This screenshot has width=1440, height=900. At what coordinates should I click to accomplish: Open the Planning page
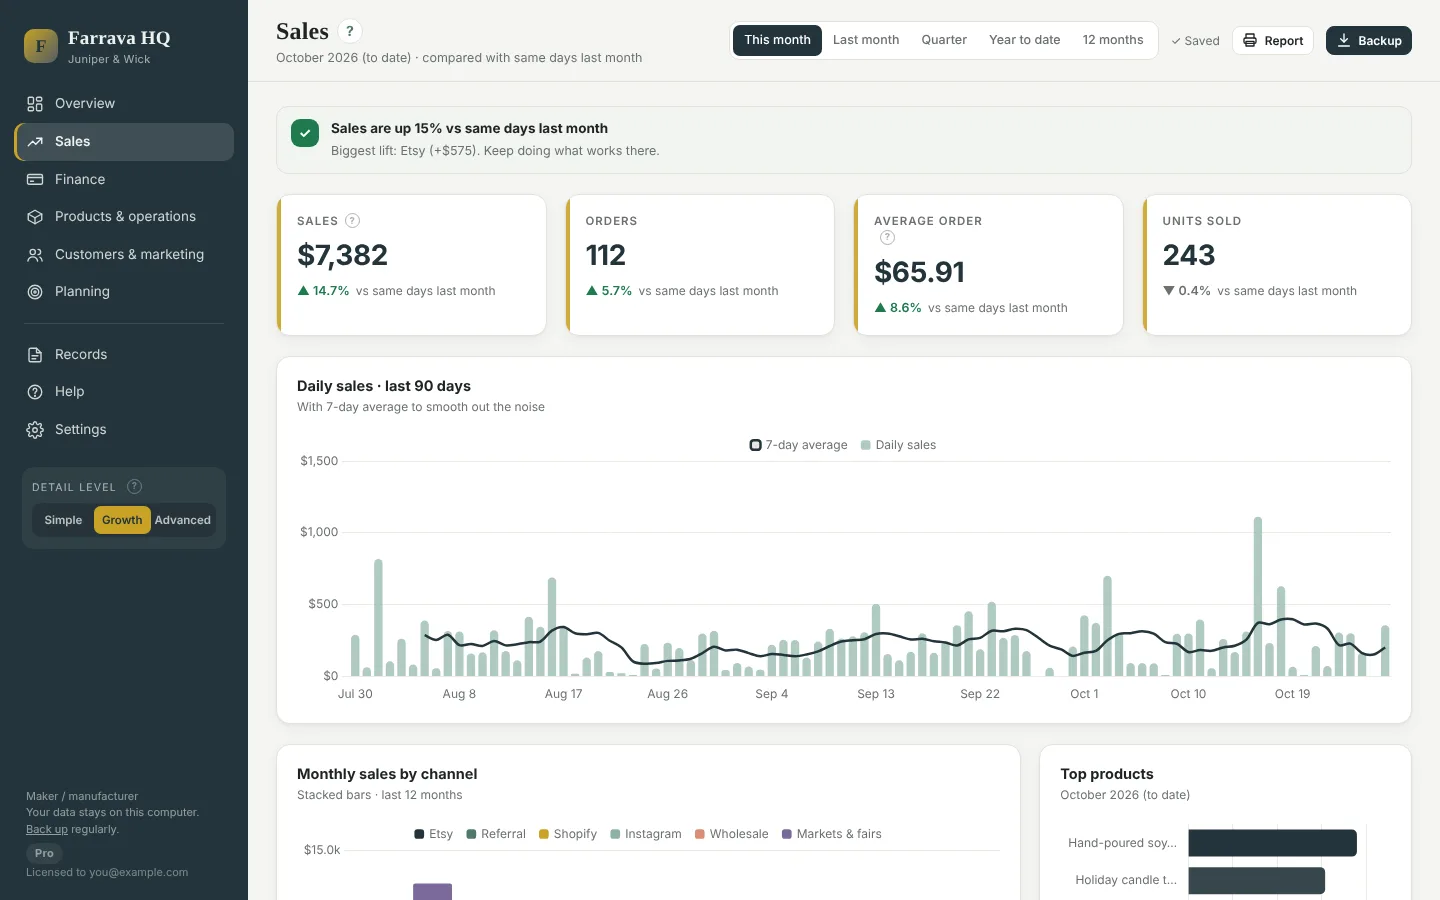(x=124, y=292)
